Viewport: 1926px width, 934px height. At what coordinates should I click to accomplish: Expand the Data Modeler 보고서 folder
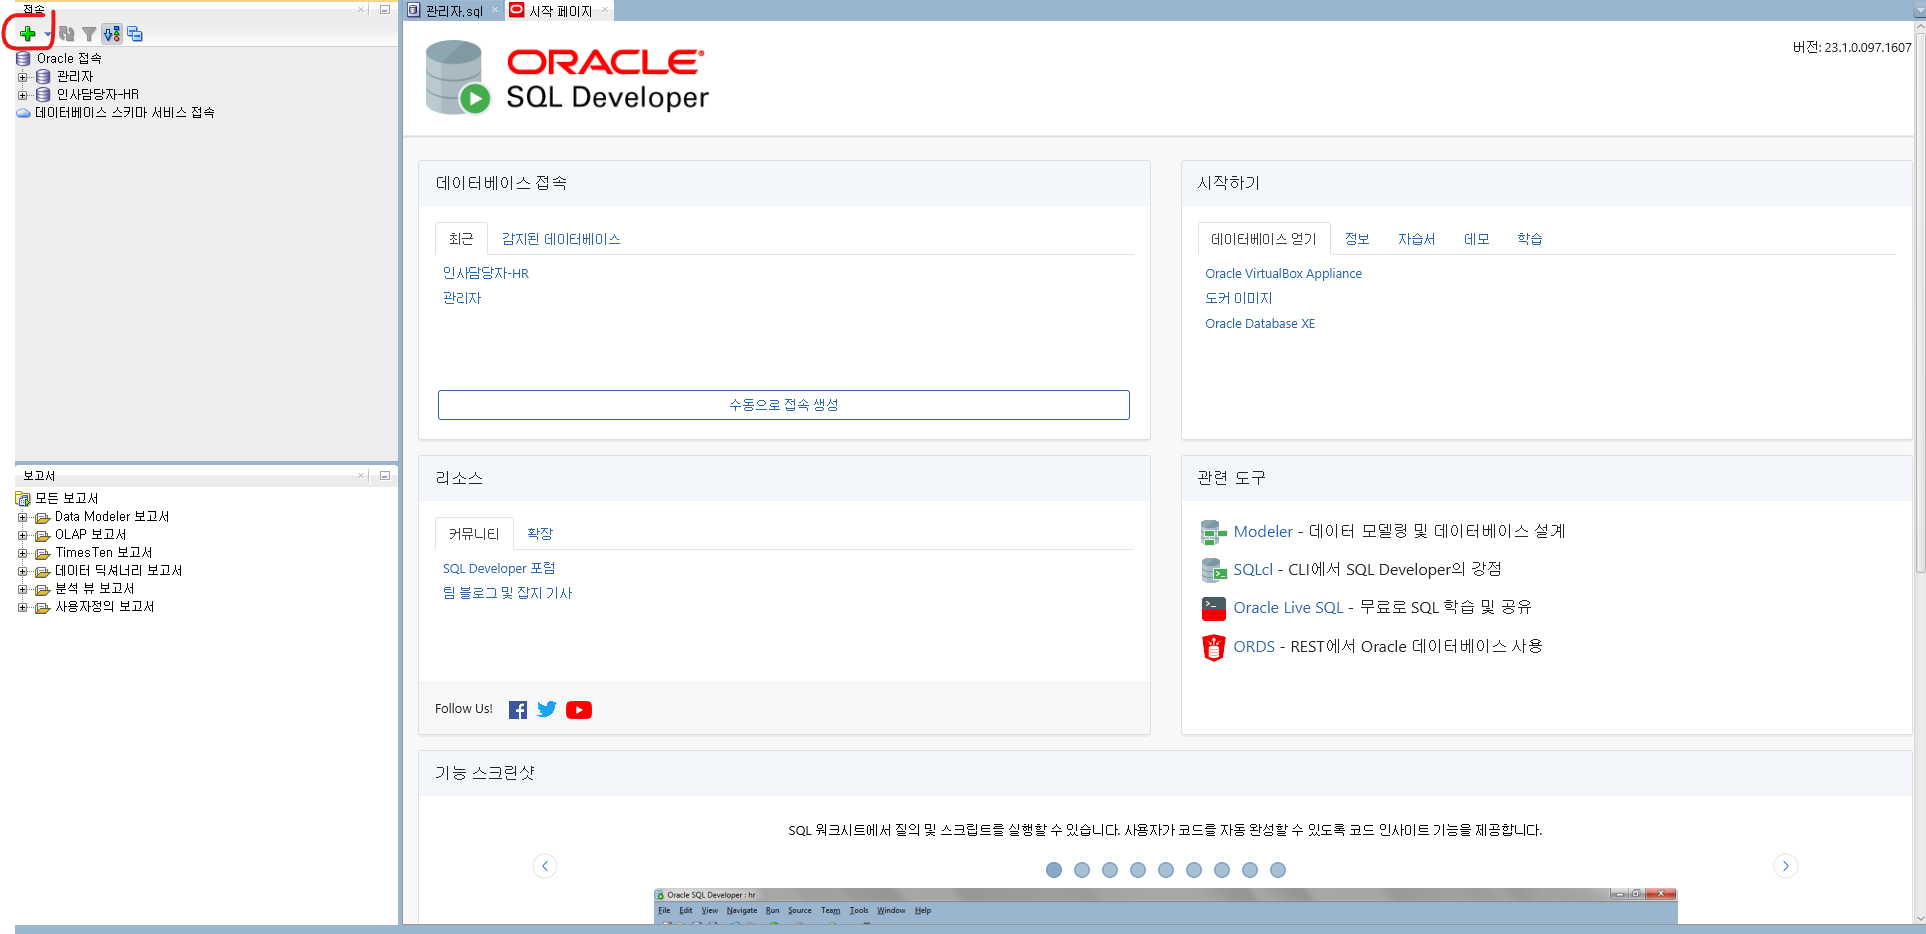tap(22, 517)
